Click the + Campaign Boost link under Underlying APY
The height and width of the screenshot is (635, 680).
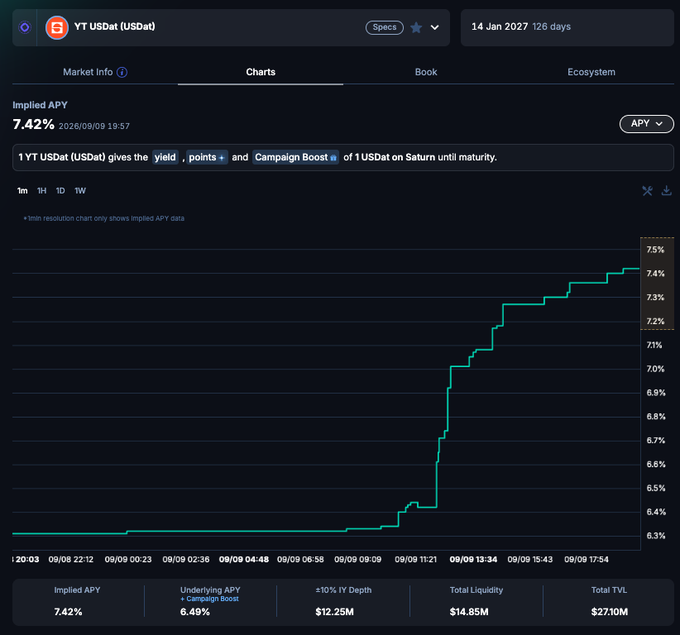coord(209,599)
